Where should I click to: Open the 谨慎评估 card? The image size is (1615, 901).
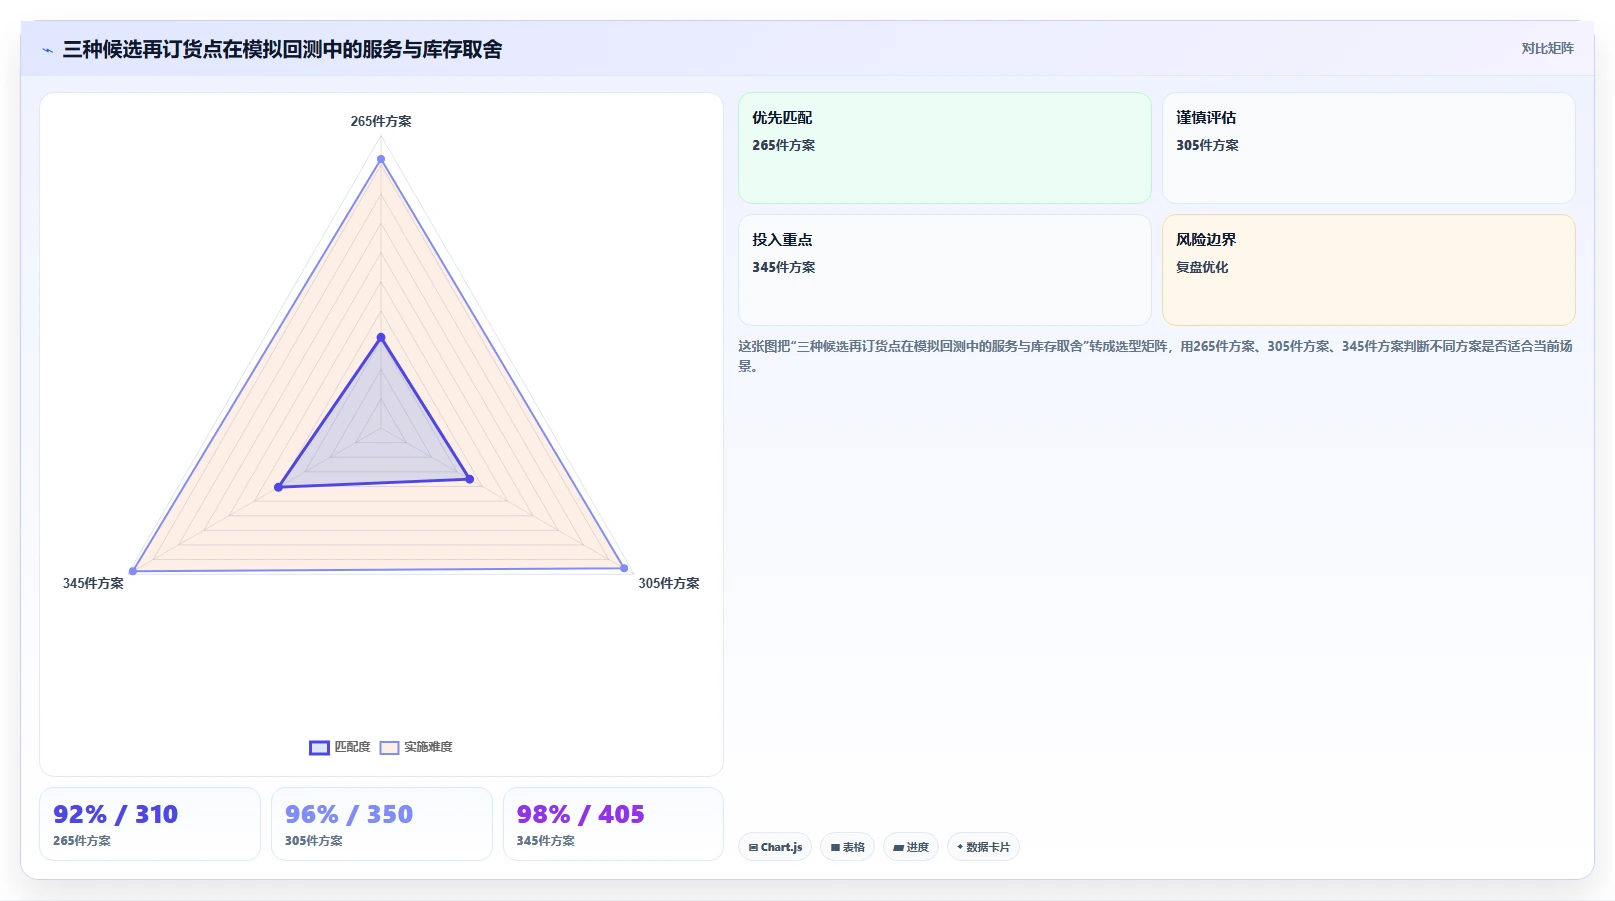pos(1368,148)
